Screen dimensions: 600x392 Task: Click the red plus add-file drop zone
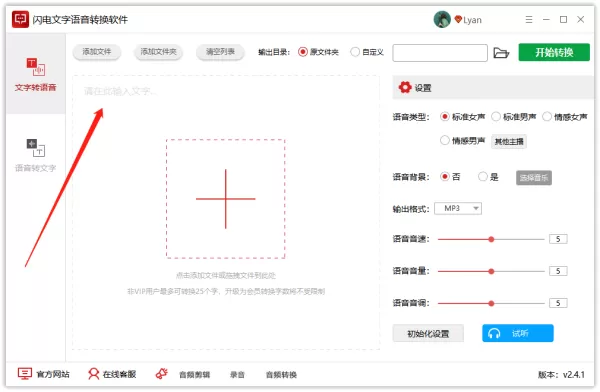[225, 199]
